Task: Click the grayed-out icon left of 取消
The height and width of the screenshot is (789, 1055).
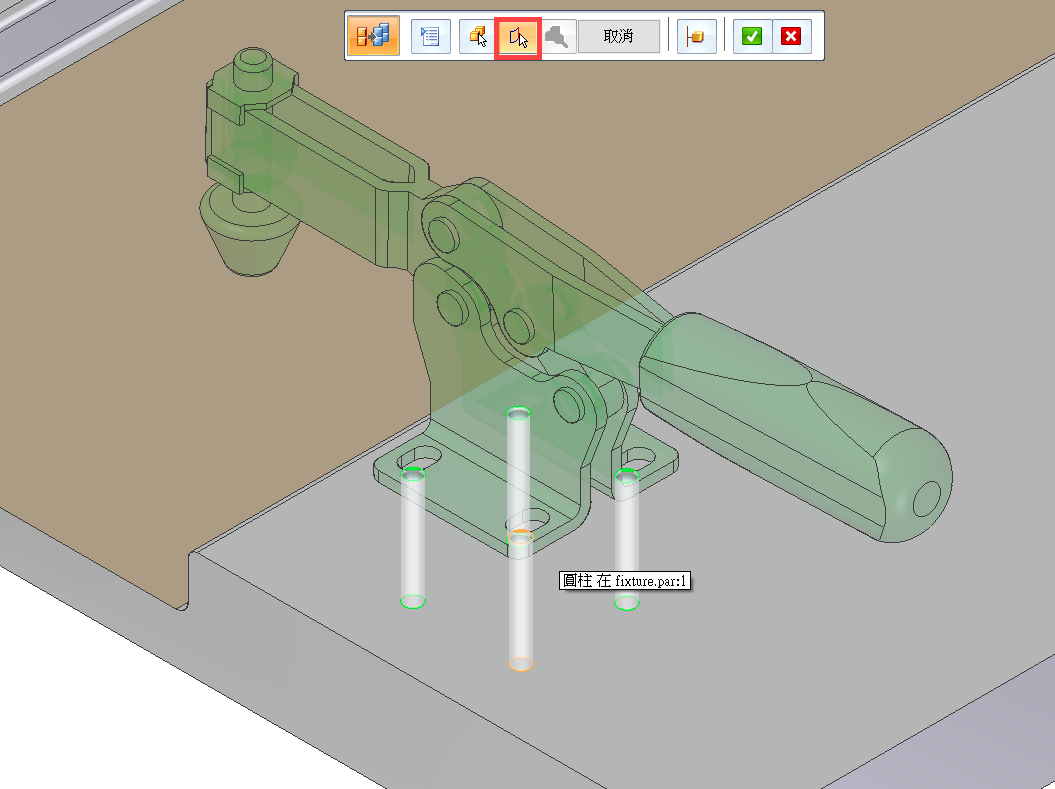Action: click(558, 36)
